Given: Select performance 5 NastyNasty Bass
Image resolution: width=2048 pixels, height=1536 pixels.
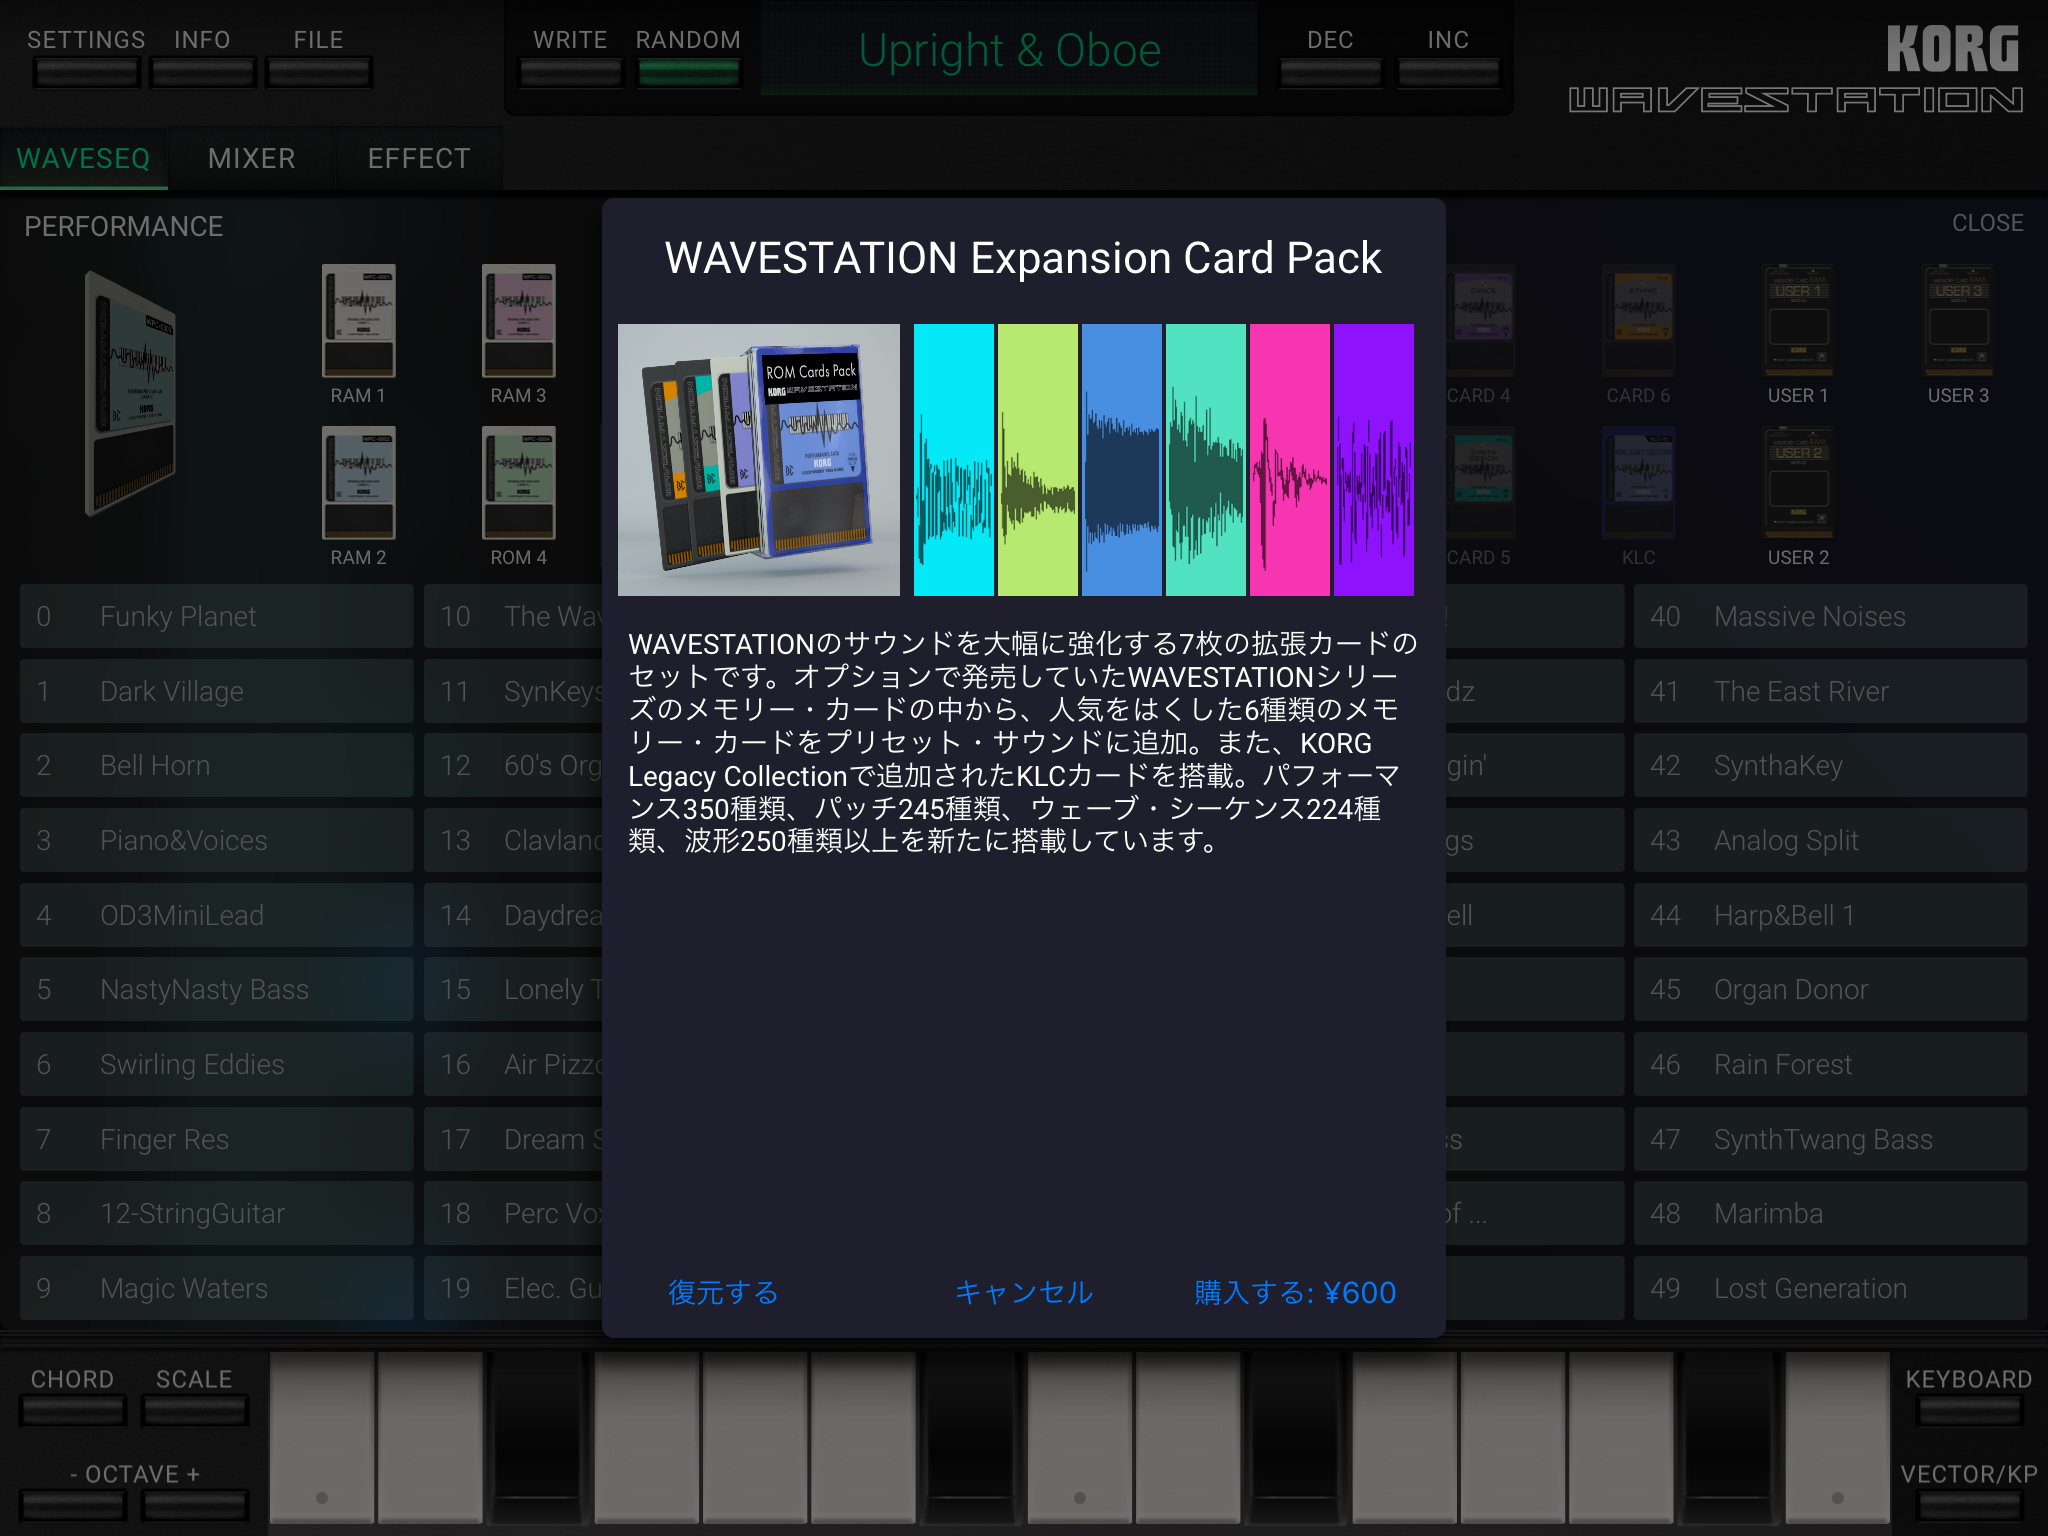Looking at the screenshot, I should point(216,989).
